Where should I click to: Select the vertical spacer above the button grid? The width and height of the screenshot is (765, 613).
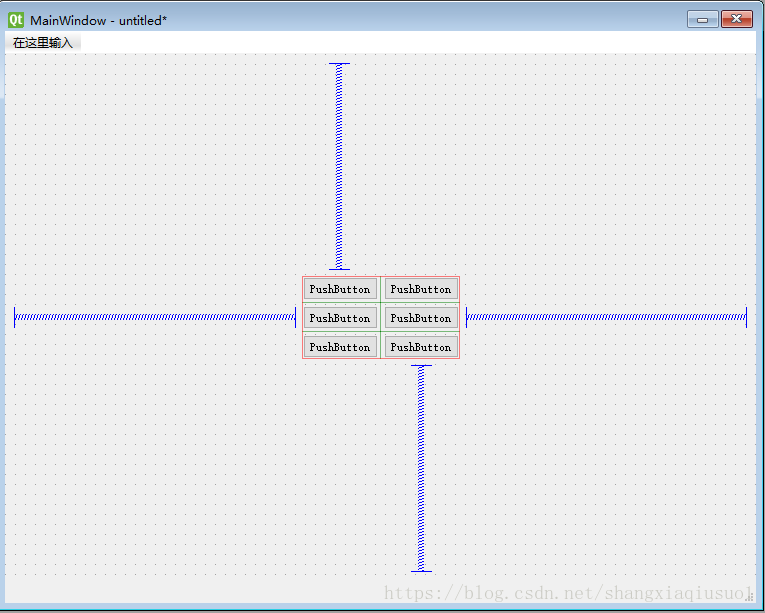tap(339, 166)
